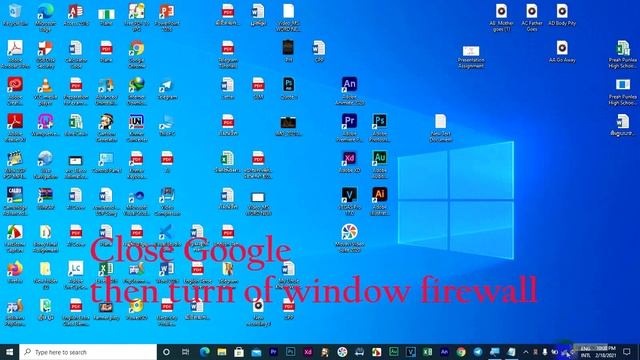Select the New Text Document desktop file
640x360 pixels.
[x=440, y=128]
